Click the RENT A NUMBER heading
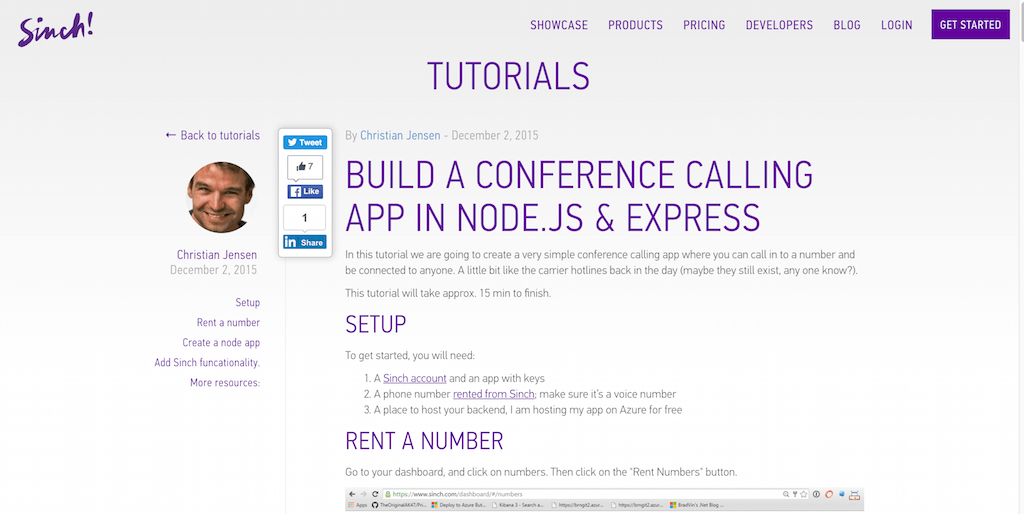This screenshot has height=514, width=1024. (x=424, y=441)
